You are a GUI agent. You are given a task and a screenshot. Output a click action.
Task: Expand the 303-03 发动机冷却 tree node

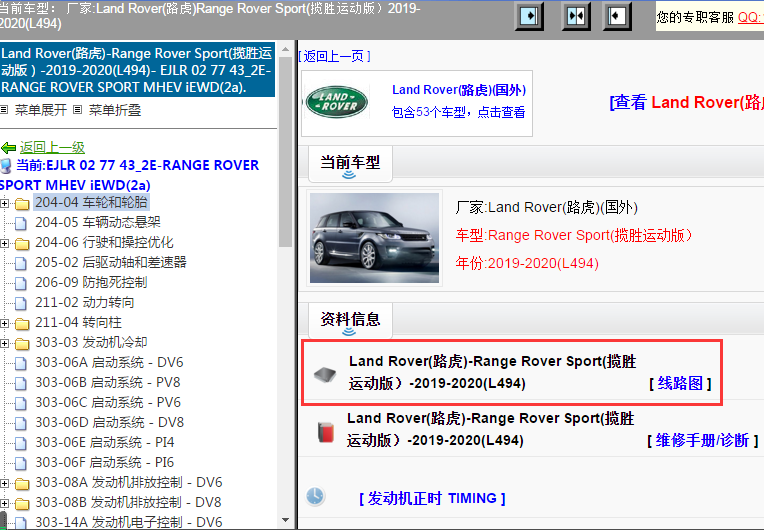click(4, 343)
